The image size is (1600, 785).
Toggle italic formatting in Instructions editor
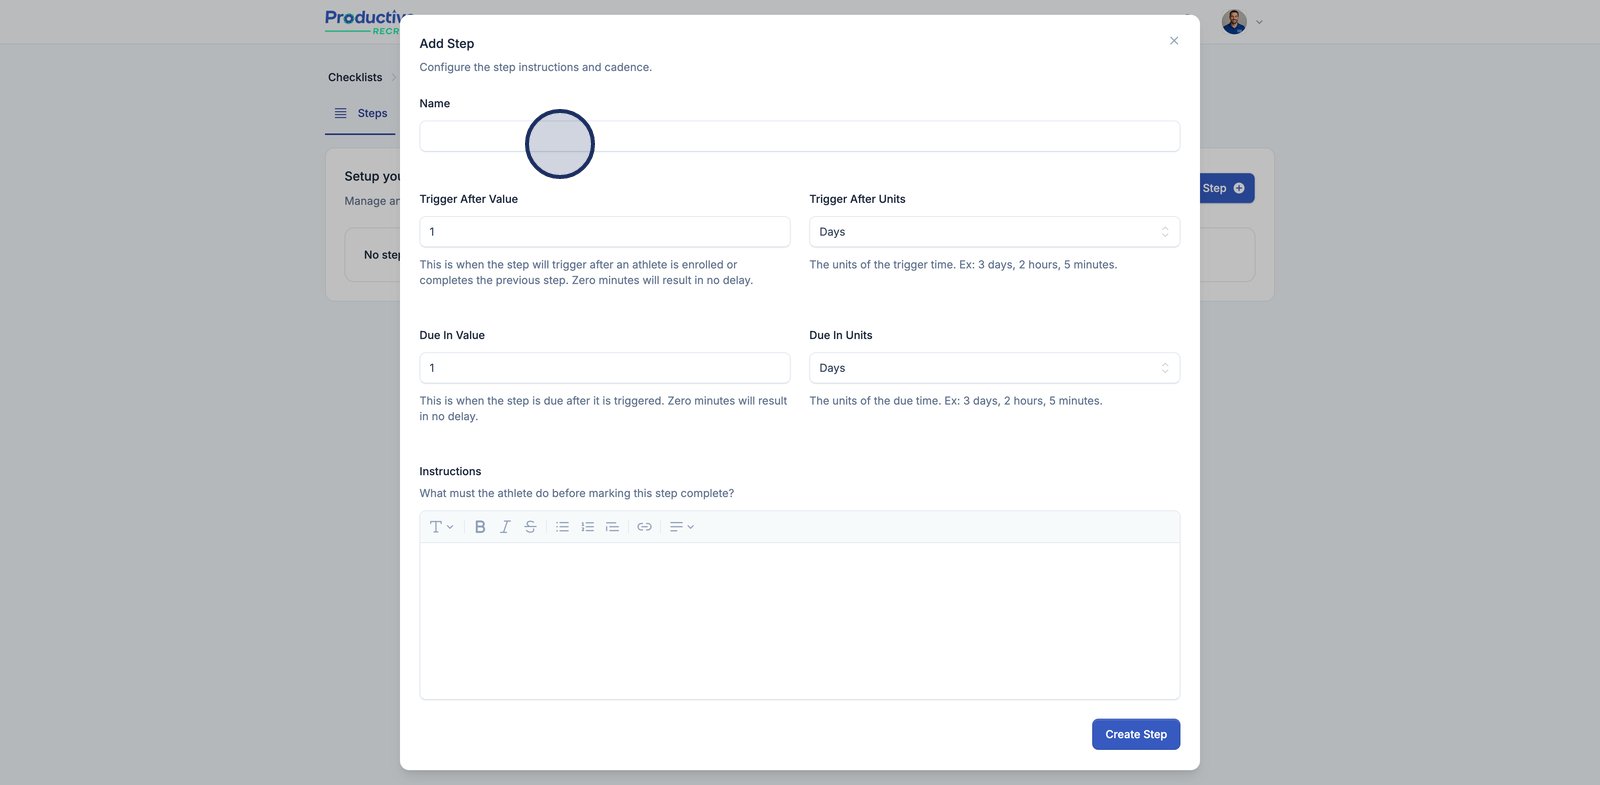coord(505,527)
